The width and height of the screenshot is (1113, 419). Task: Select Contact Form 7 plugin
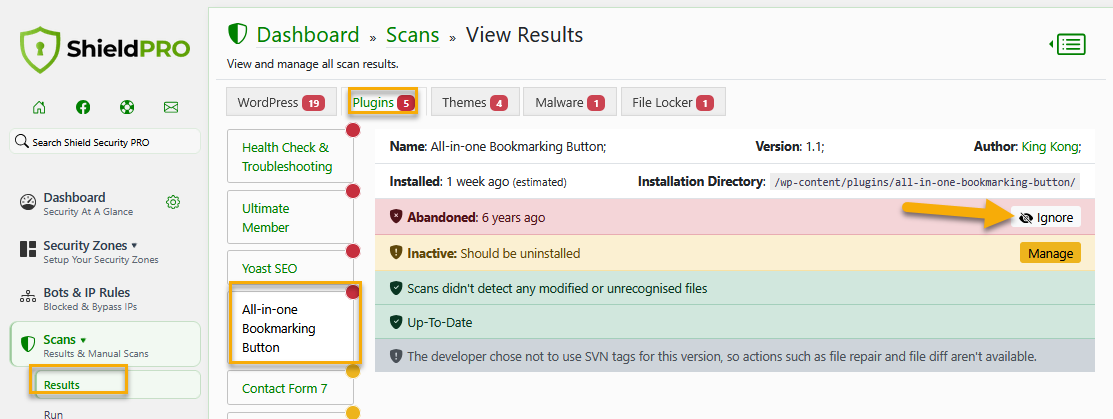coord(290,388)
